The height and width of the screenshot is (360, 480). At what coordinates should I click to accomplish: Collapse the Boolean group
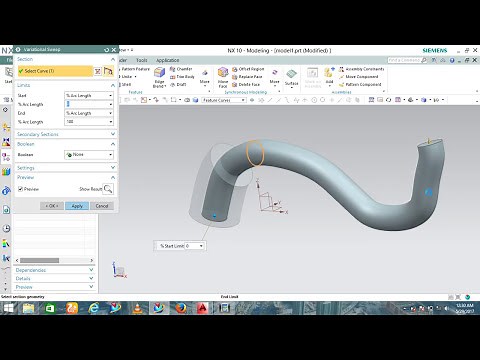[113, 144]
